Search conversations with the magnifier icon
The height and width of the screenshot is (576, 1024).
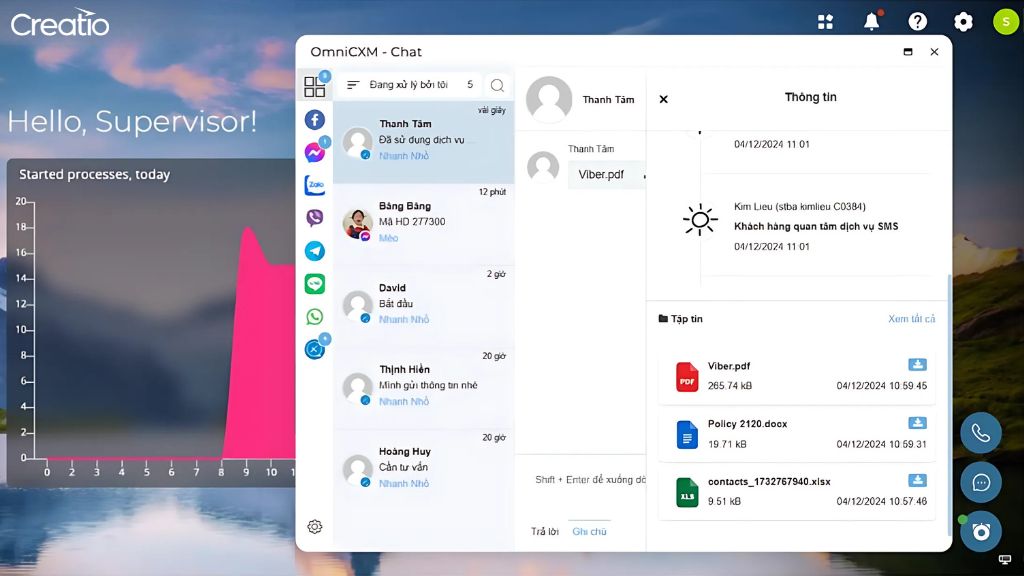click(497, 86)
